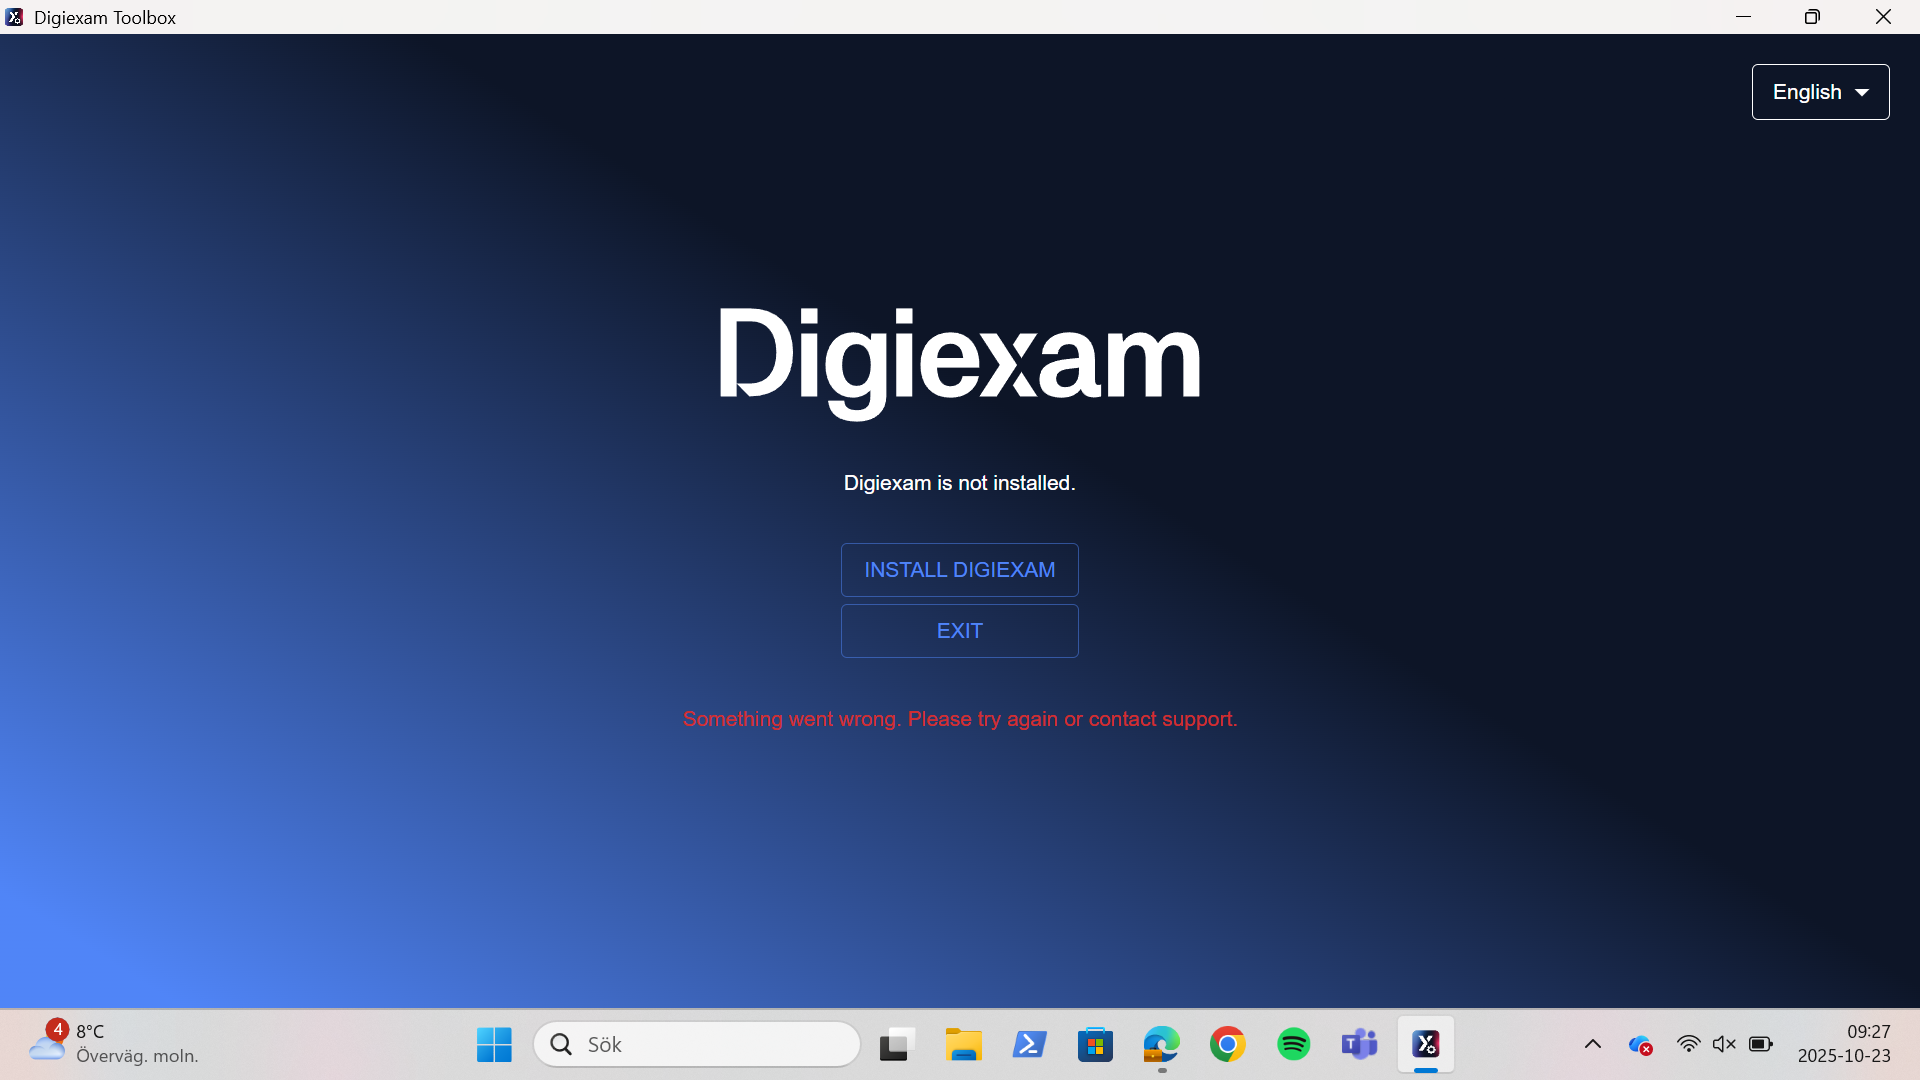Open the Digiexam Toolbox taskbar icon
The width and height of the screenshot is (1920, 1080).
[1426, 1043]
